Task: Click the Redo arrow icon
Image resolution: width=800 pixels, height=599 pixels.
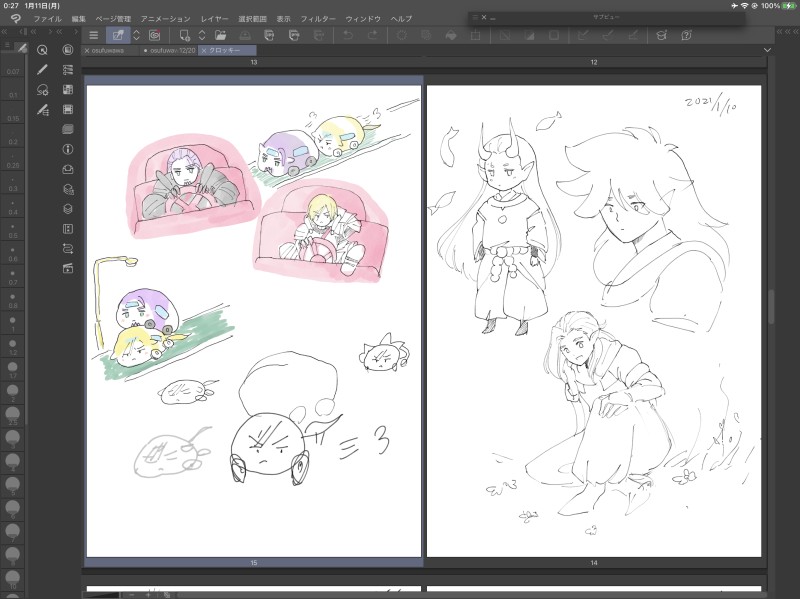Action: point(372,35)
